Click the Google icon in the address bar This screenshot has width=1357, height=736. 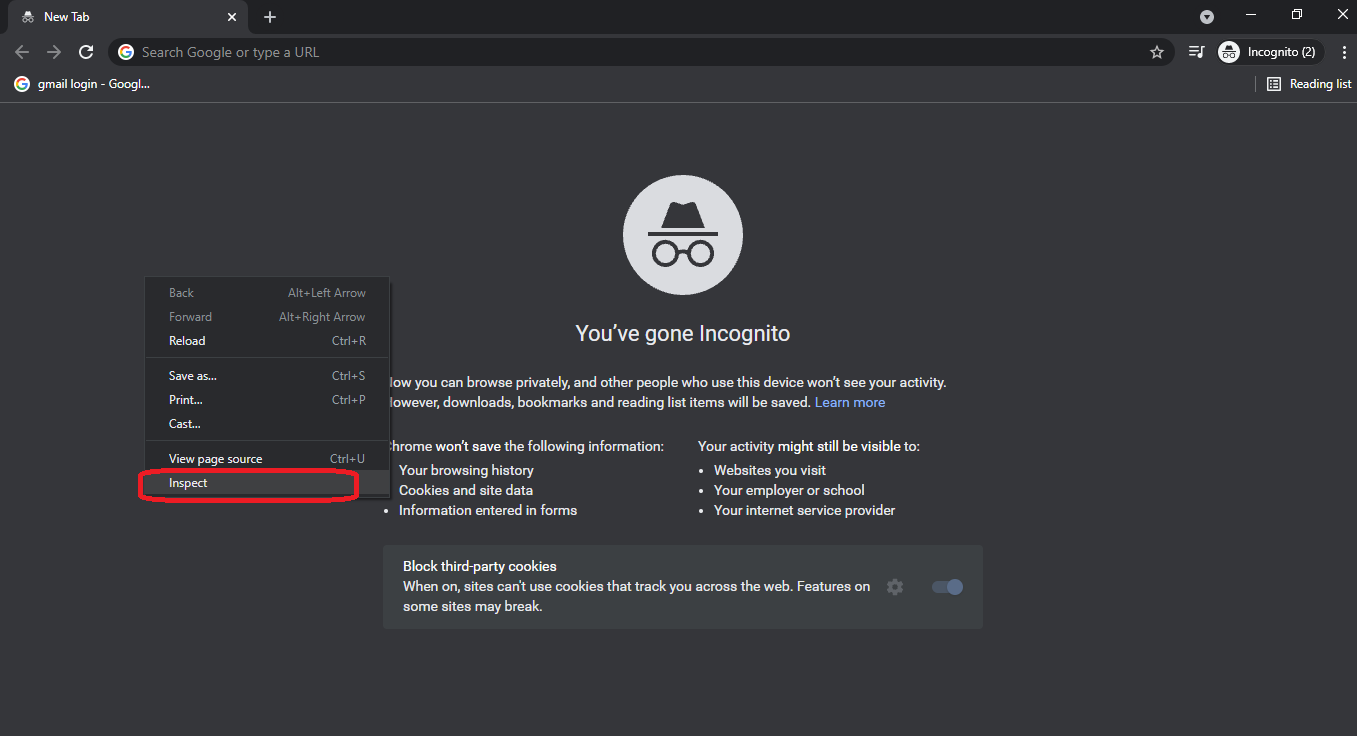[126, 52]
